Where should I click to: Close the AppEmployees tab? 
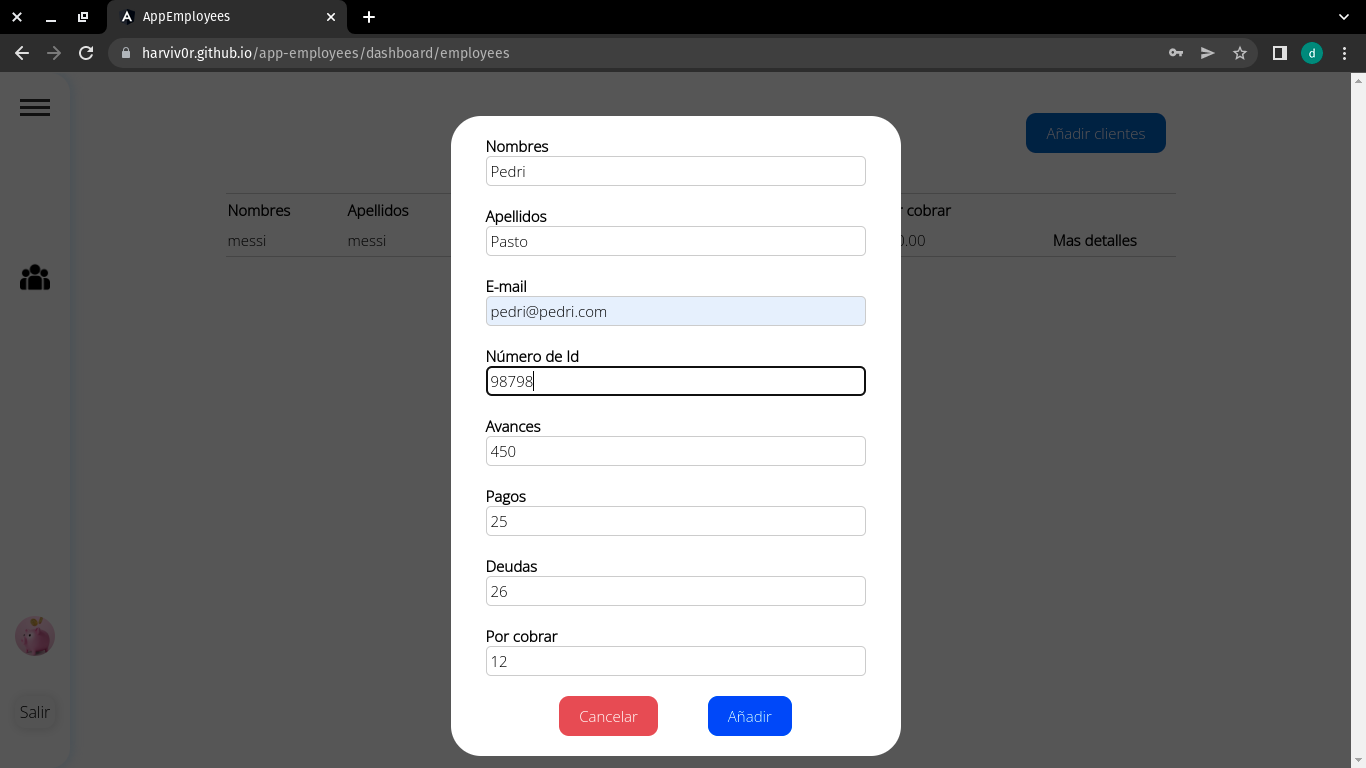[331, 17]
